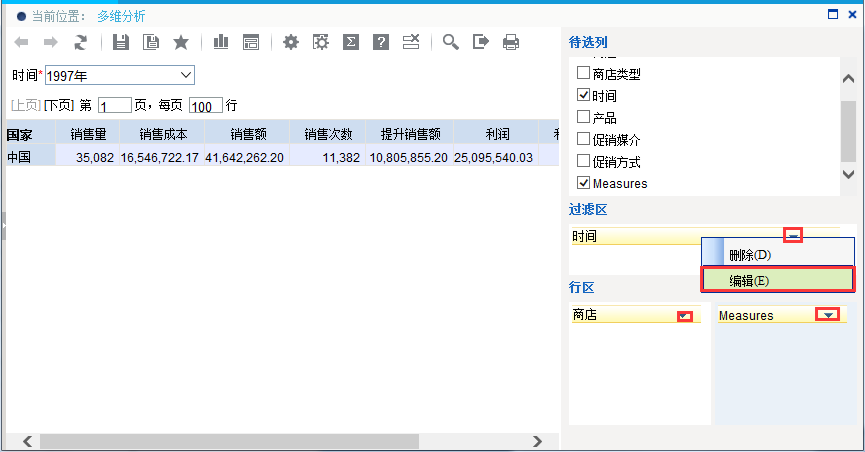Click the export icon
The height and width of the screenshot is (452, 865).
tap(480, 42)
